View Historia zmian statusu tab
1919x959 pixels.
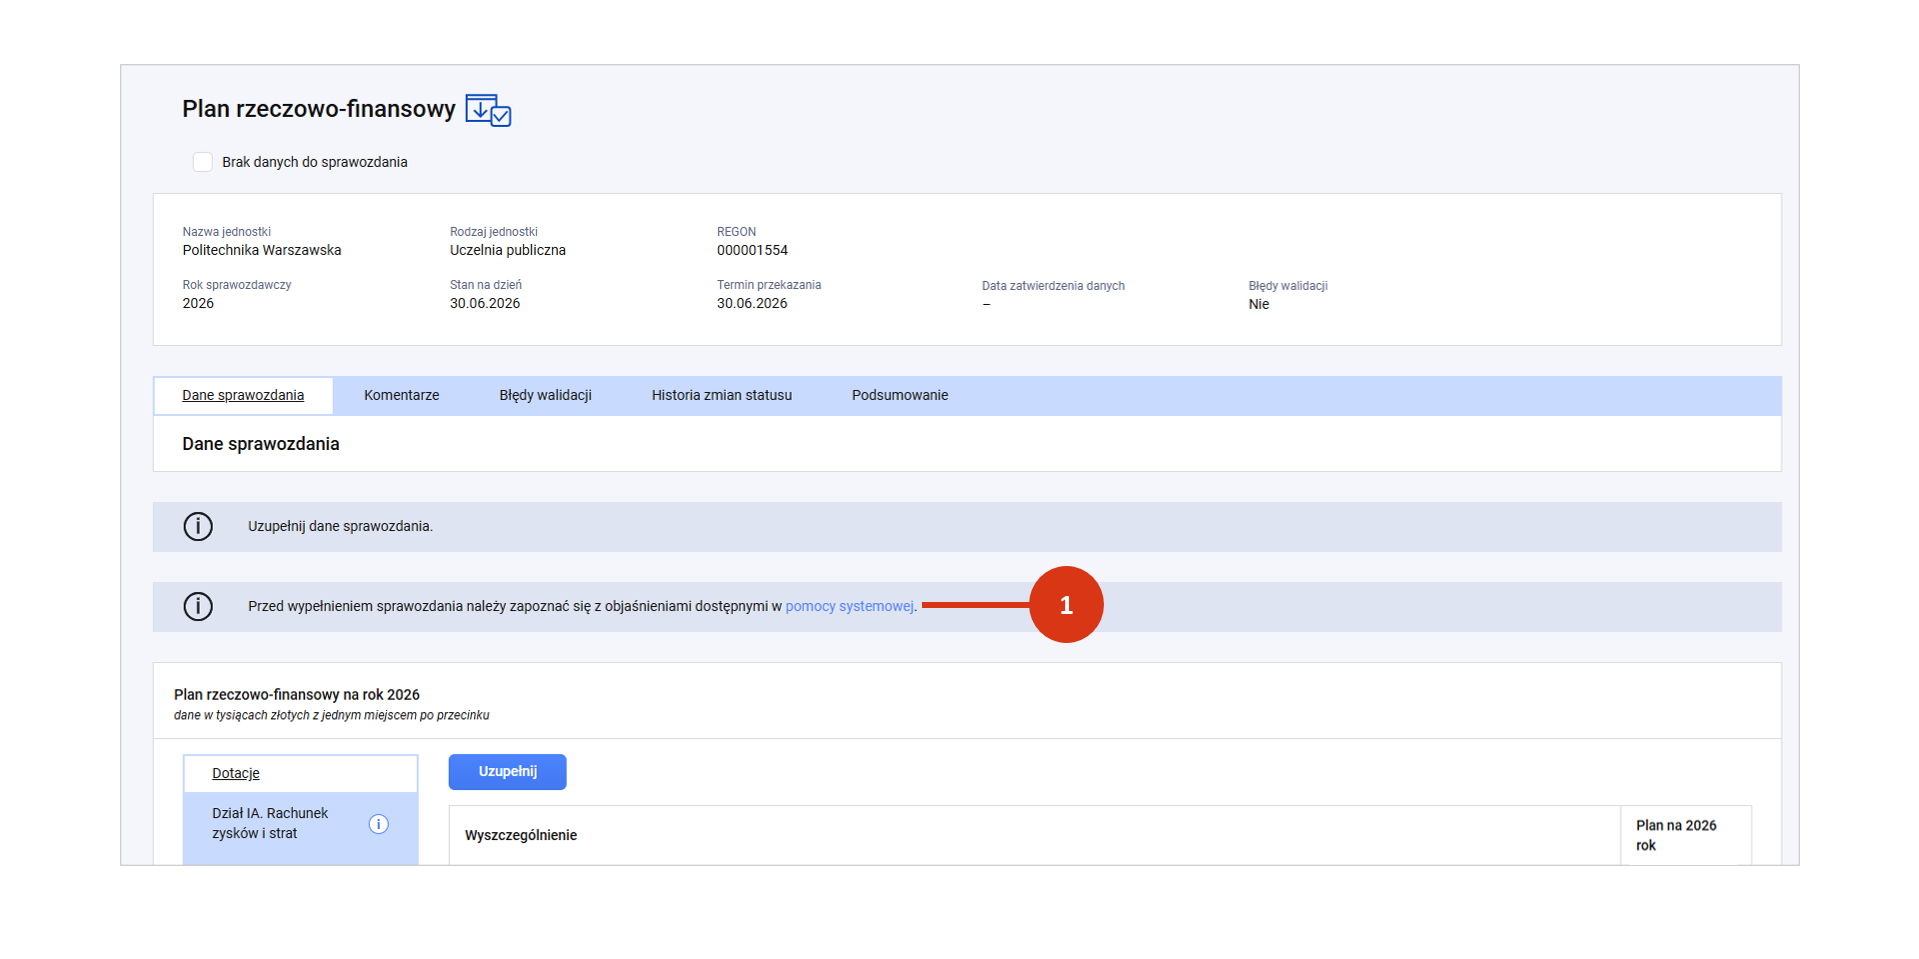coord(721,395)
